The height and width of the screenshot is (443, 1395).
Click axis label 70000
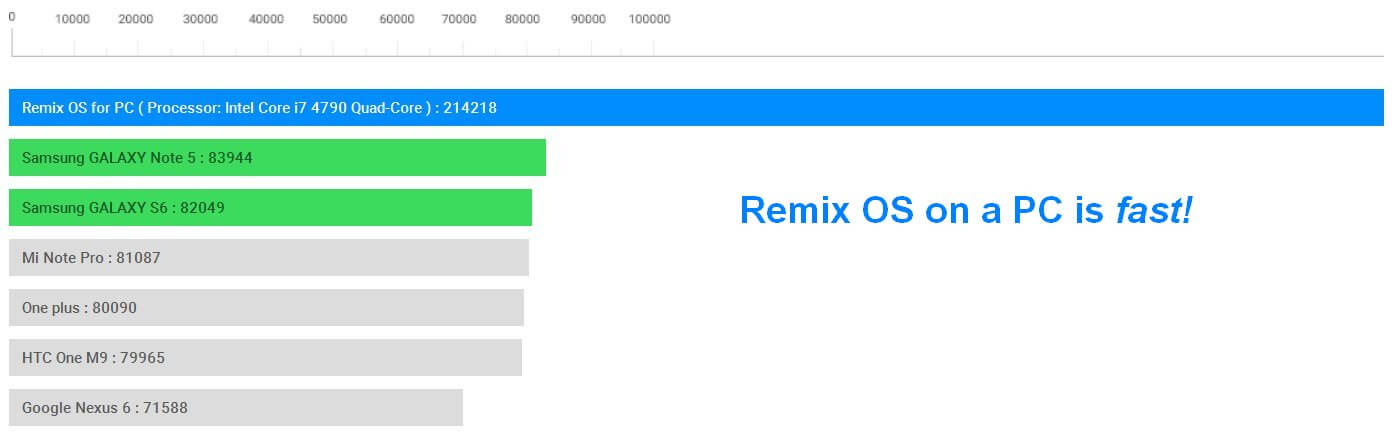tap(459, 19)
